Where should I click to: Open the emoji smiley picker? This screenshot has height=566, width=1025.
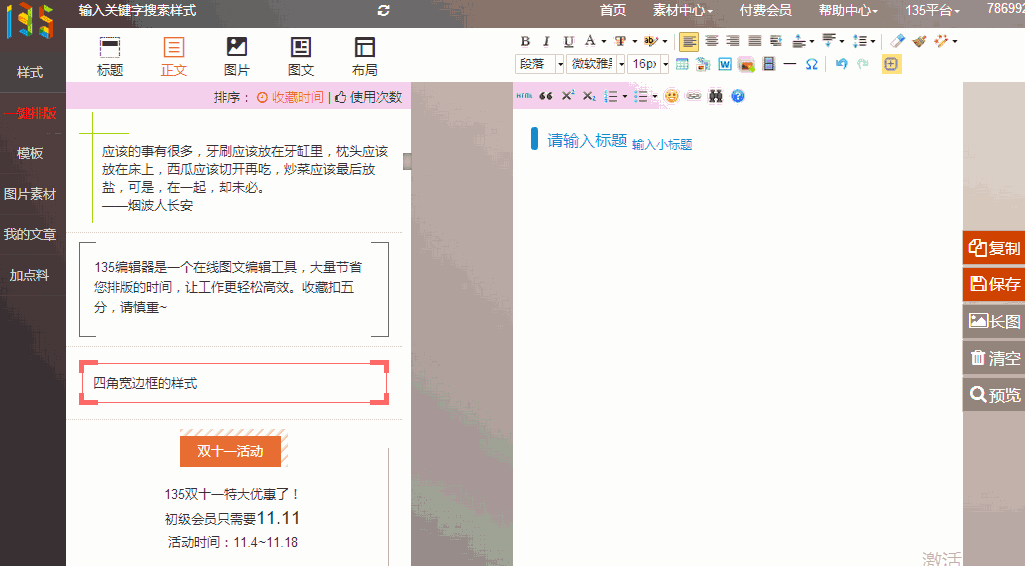coord(671,96)
